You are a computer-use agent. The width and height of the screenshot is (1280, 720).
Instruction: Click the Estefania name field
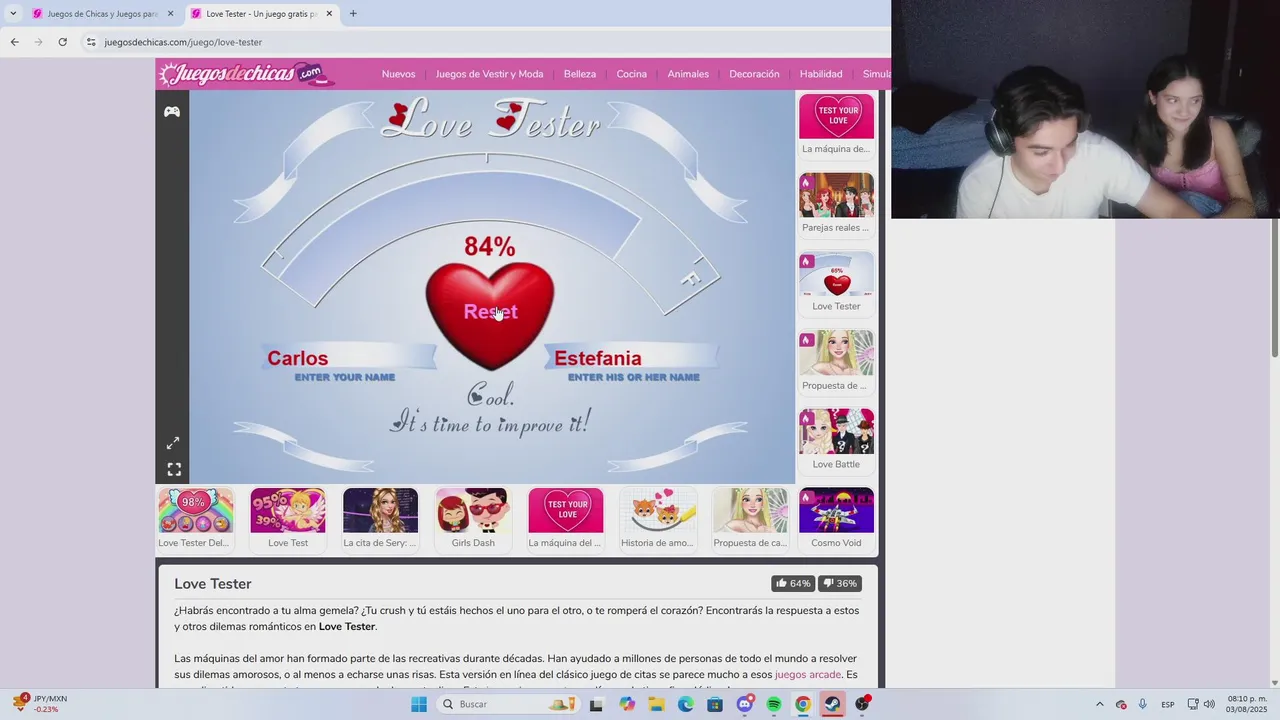click(633, 358)
